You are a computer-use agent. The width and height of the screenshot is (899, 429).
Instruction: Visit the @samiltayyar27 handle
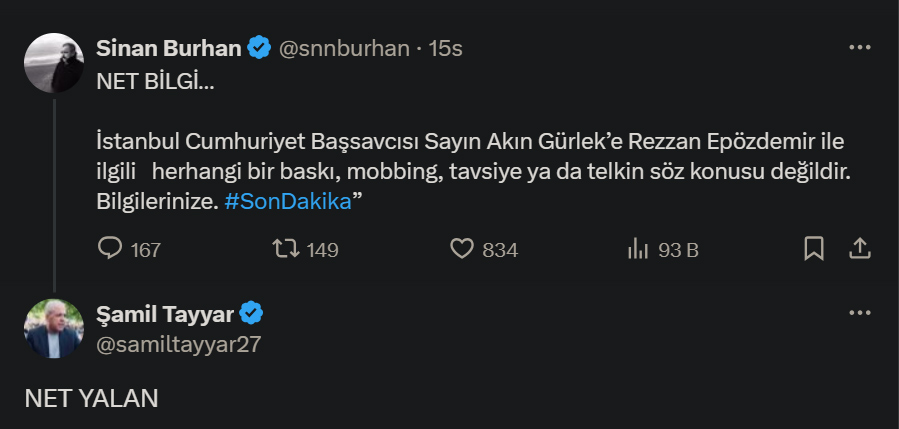point(179,344)
